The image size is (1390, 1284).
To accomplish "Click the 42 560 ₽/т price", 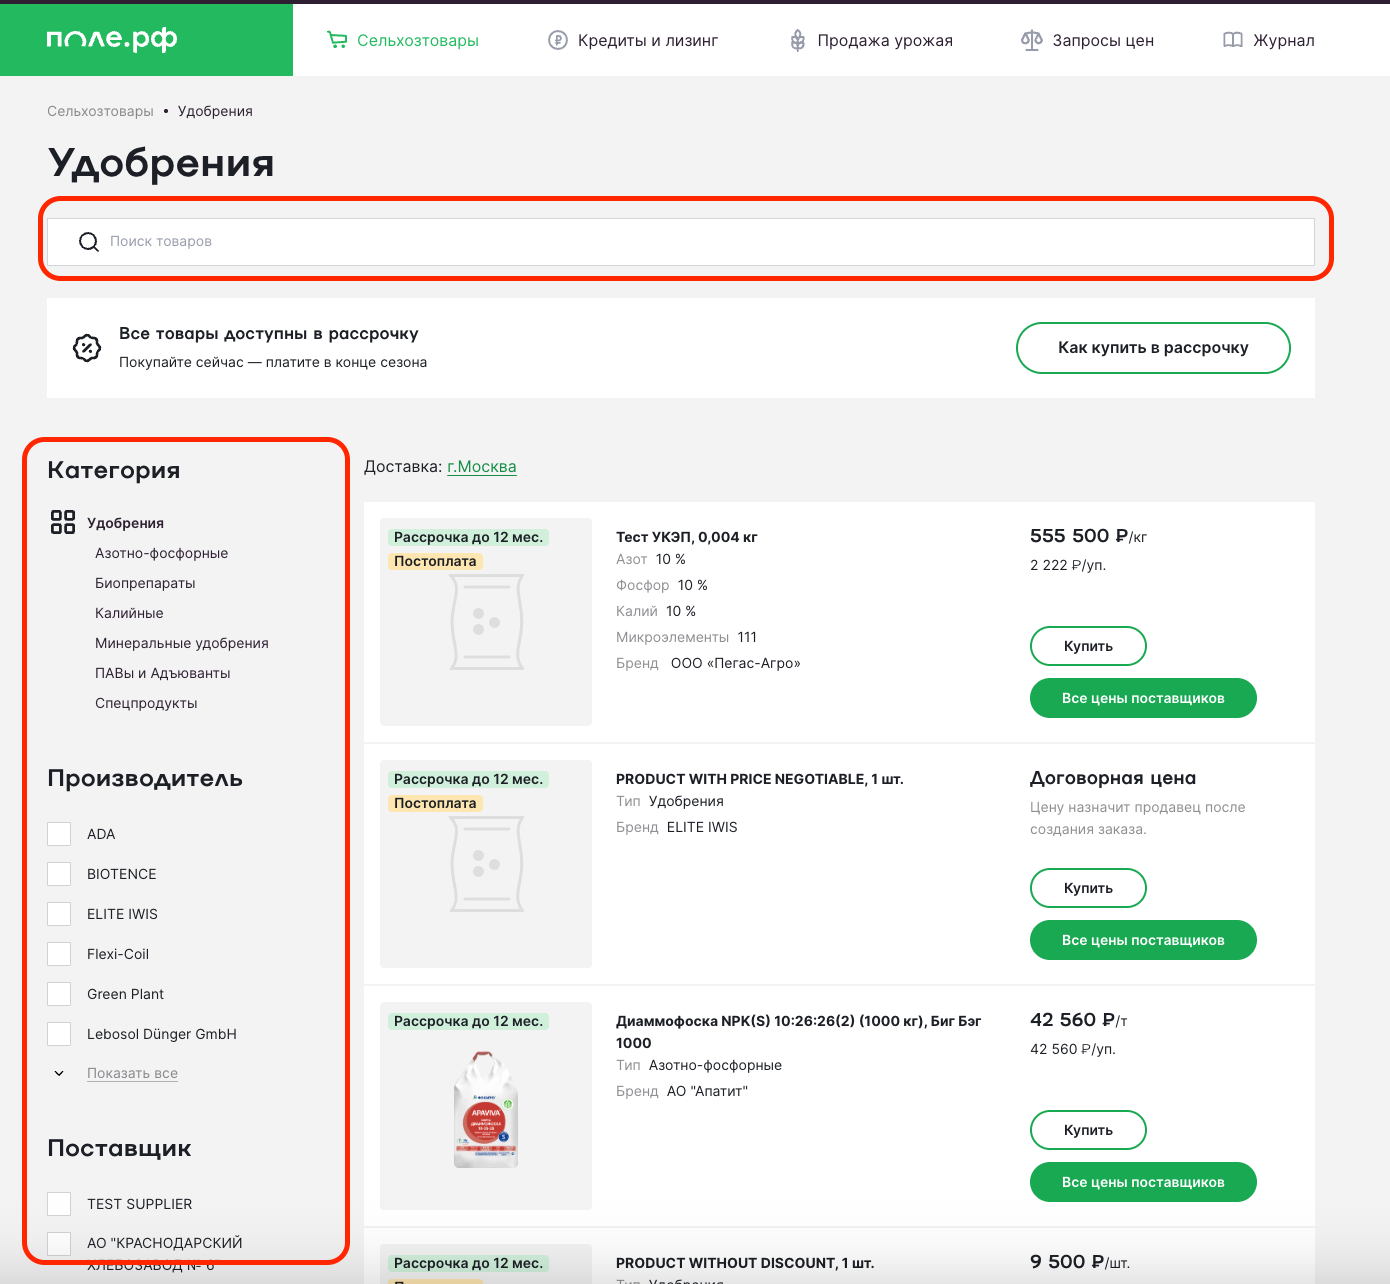I will 1079,1020.
